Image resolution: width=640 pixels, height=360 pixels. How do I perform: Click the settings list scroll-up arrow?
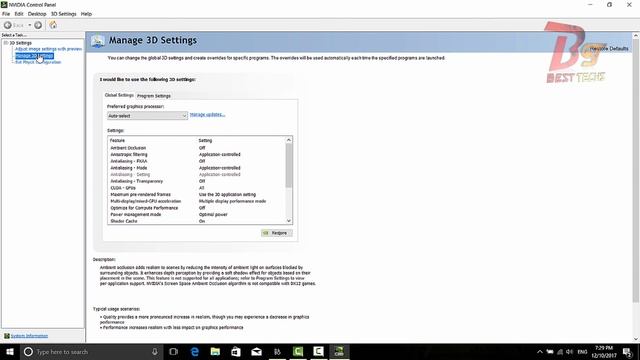point(289,140)
